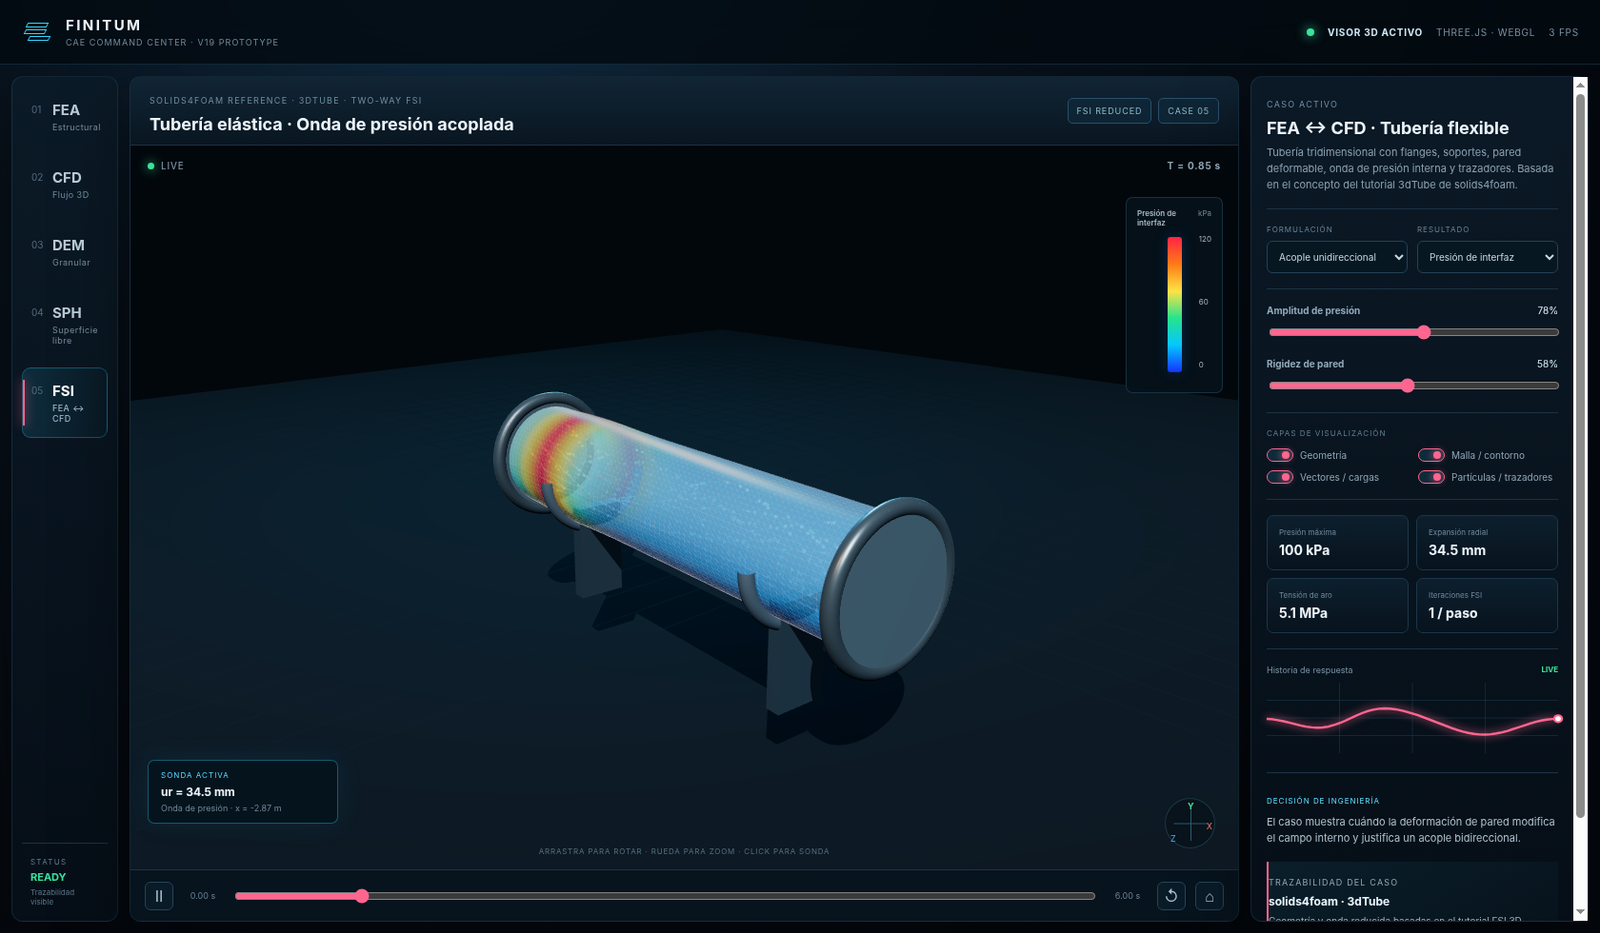Toggle the Geometría layer switch
The image size is (1600, 933).
point(1280,455)
